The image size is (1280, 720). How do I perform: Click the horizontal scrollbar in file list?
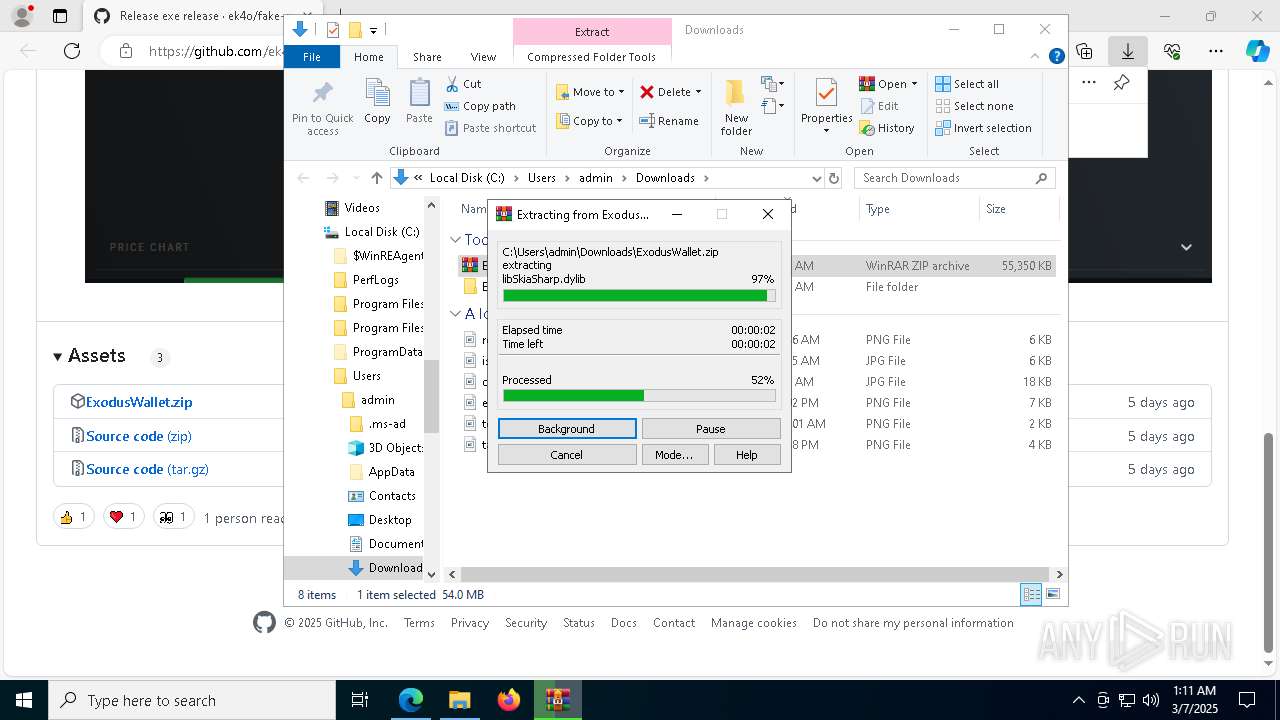click(x=754, y=574)
